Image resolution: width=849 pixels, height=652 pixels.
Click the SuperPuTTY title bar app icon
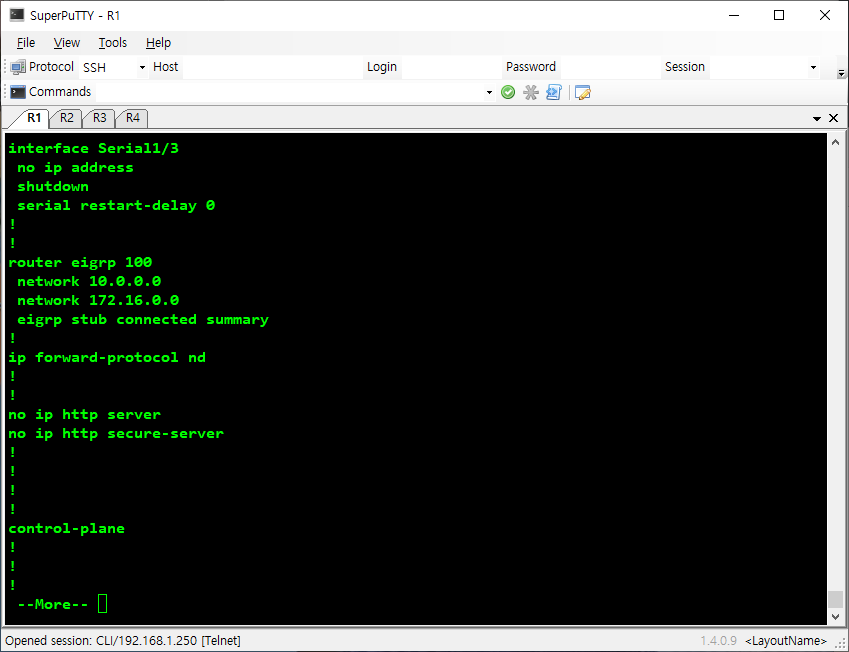17,15
